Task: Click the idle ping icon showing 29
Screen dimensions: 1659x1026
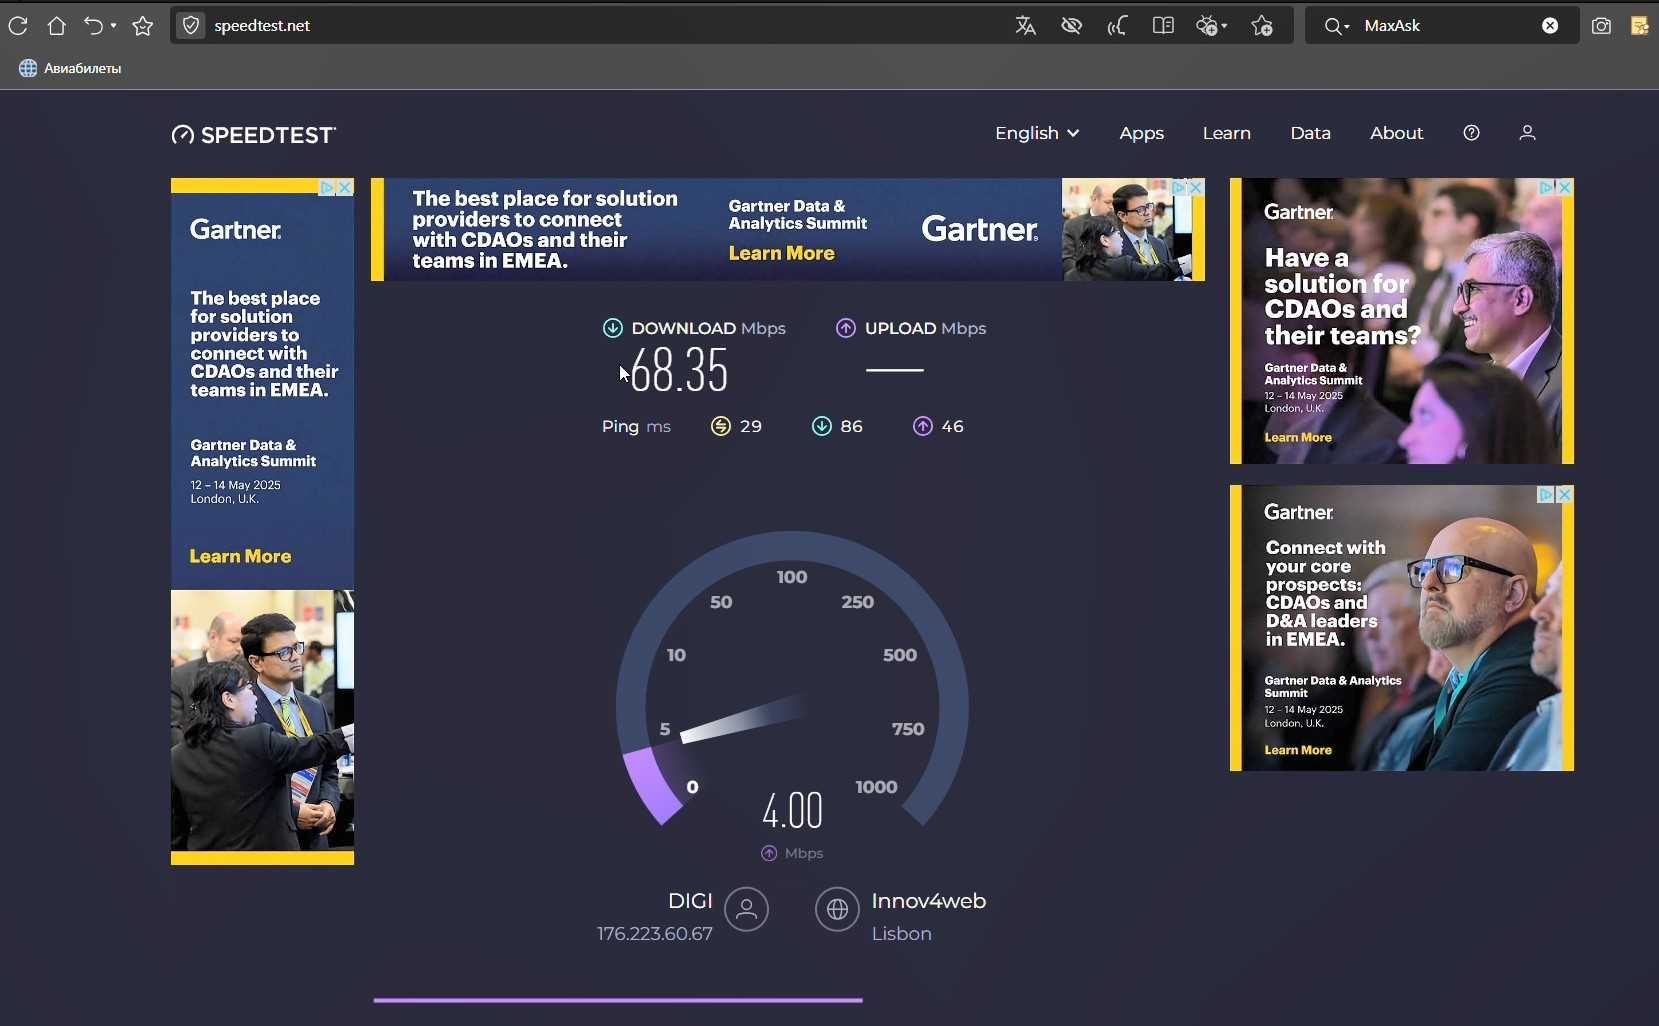Action: pyautogui.click(x=721, y=426)
